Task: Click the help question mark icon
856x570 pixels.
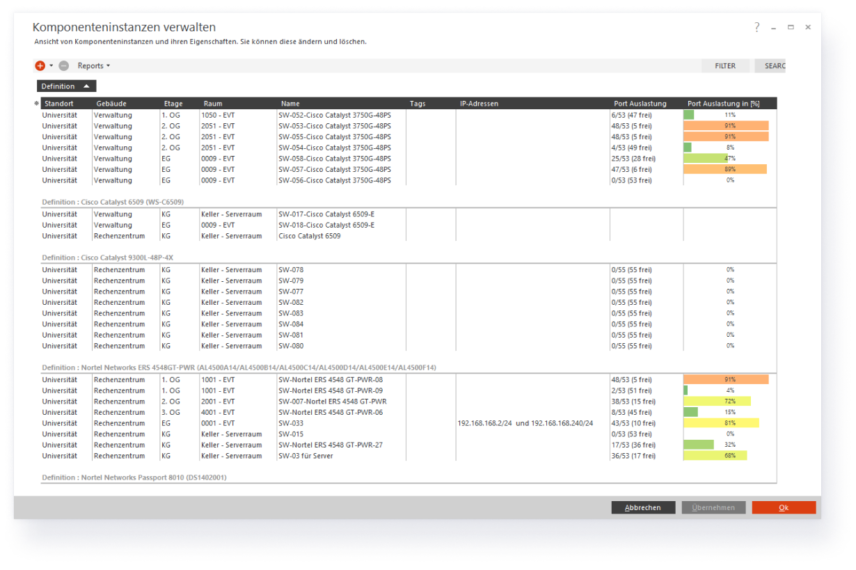Action: coord(757,27)
